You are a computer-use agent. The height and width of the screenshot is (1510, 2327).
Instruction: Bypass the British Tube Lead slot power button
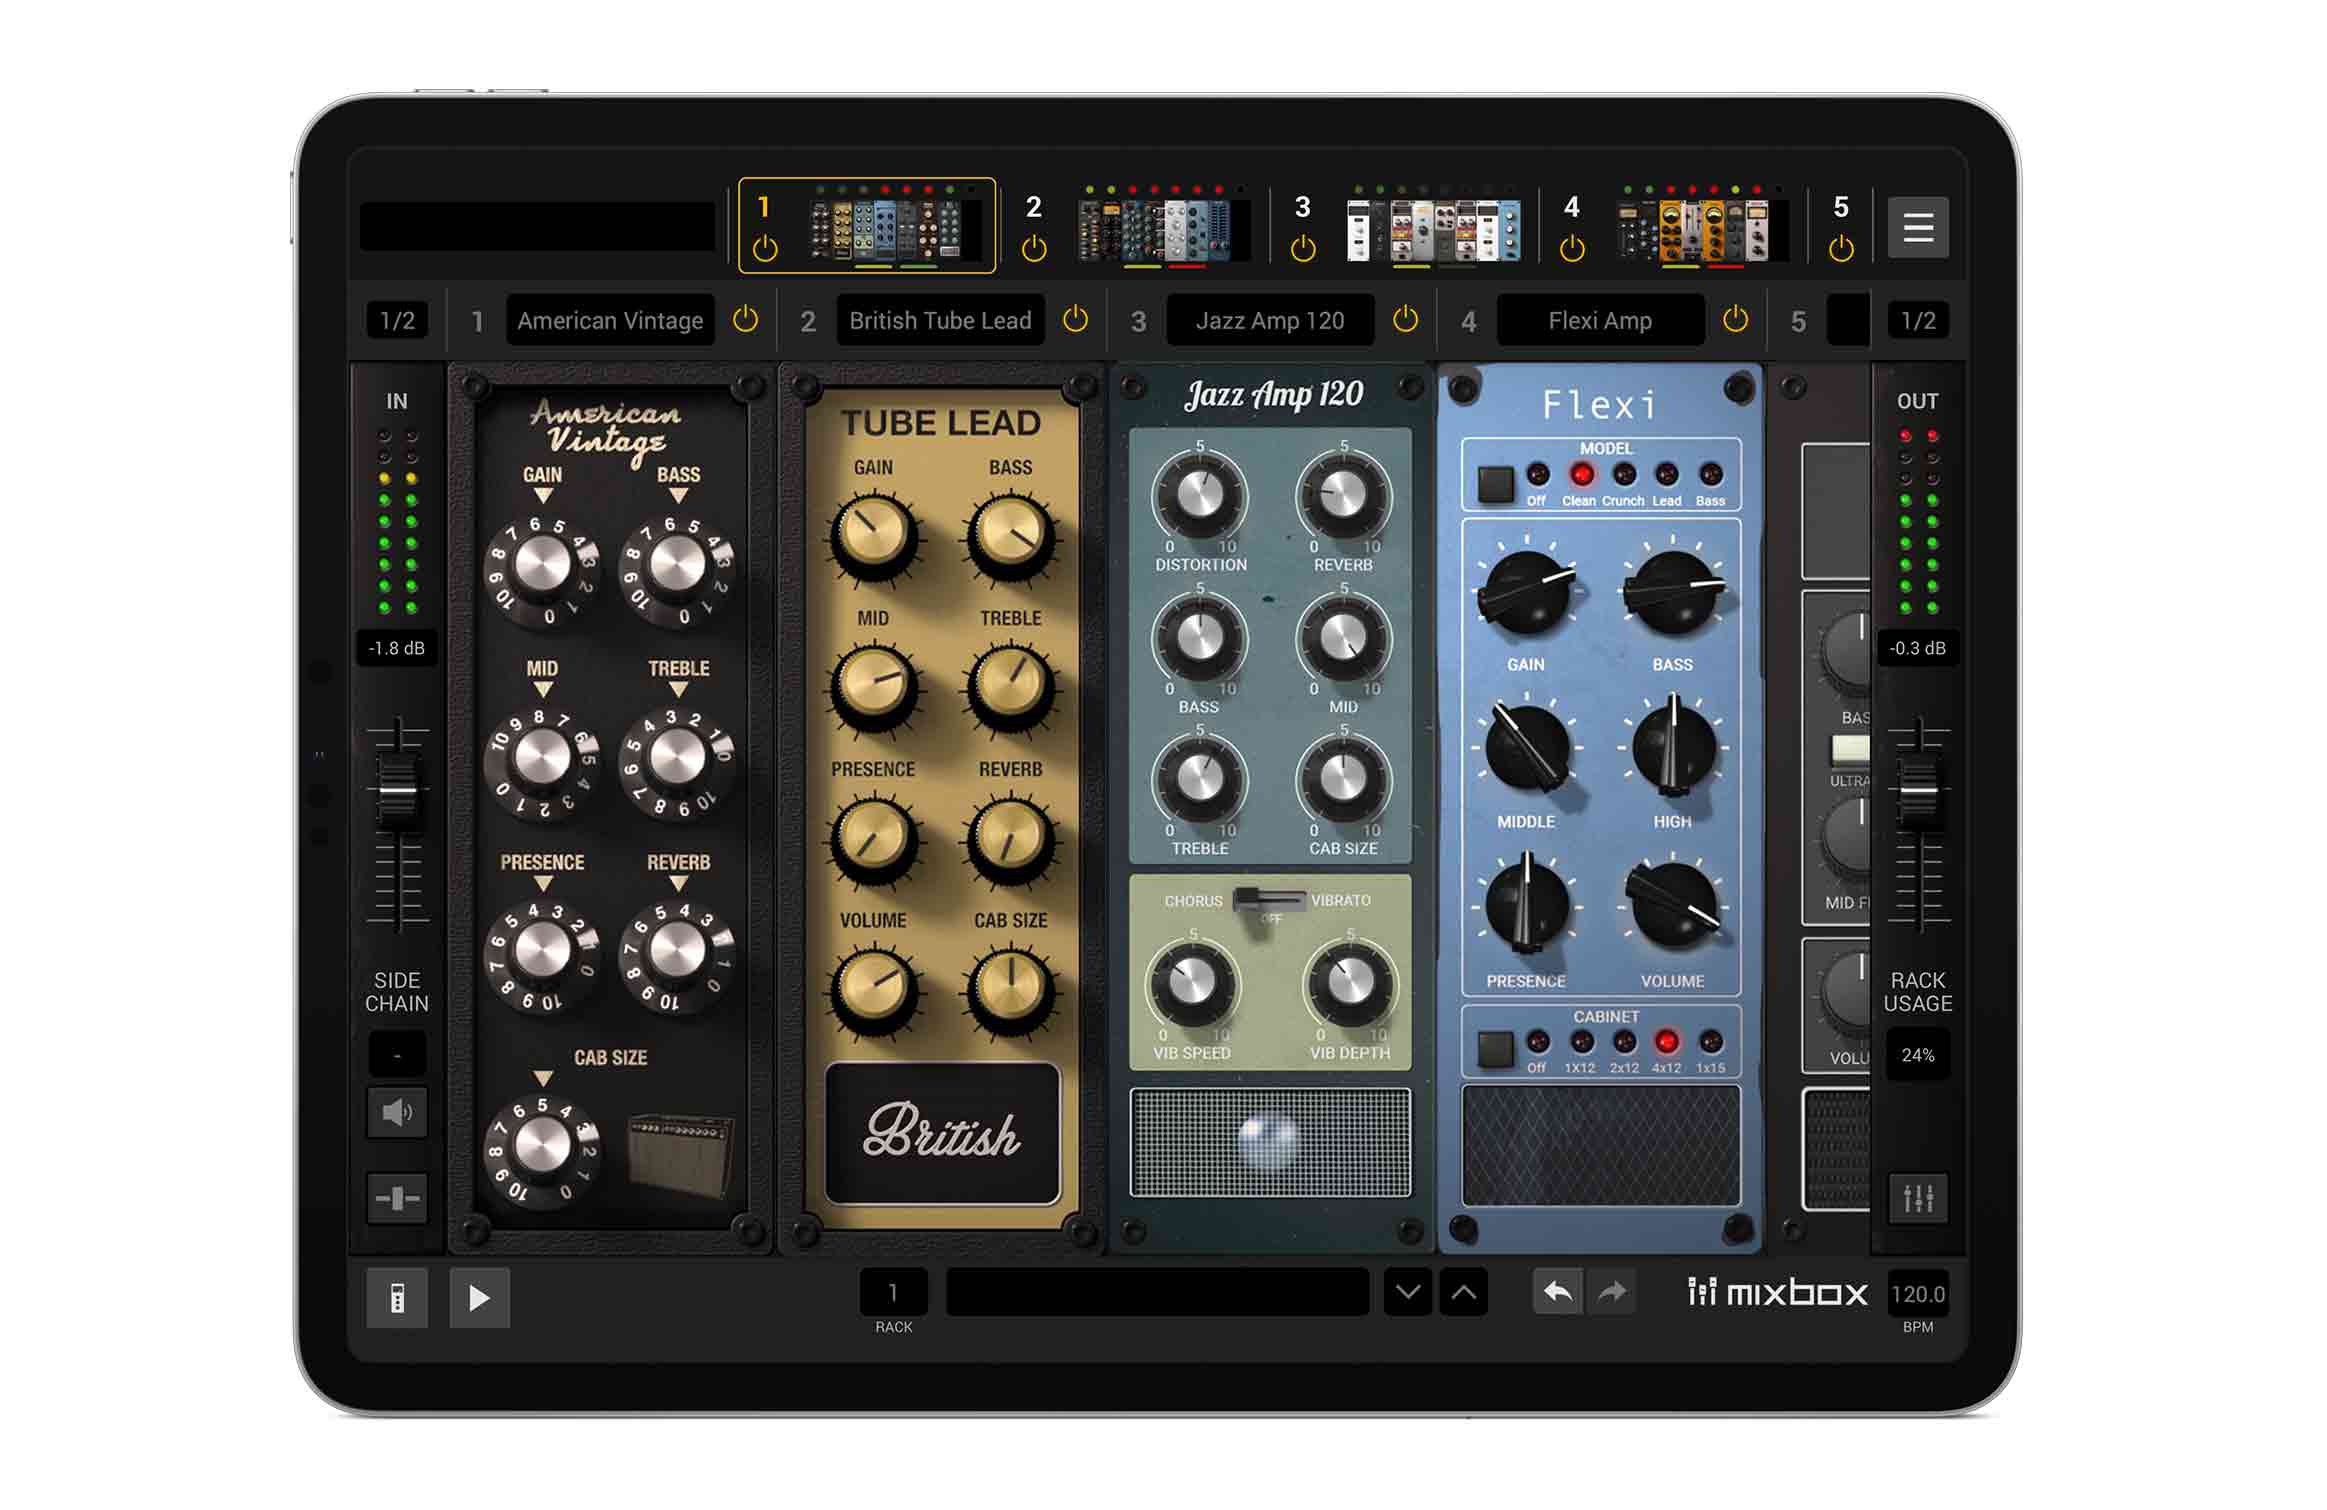click(1075, 320)
